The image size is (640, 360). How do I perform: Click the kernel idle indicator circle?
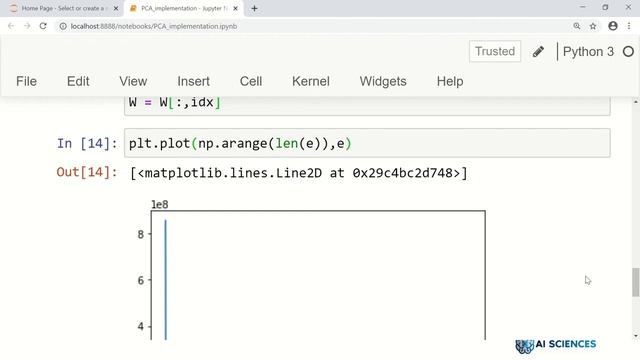coord(629,51)
